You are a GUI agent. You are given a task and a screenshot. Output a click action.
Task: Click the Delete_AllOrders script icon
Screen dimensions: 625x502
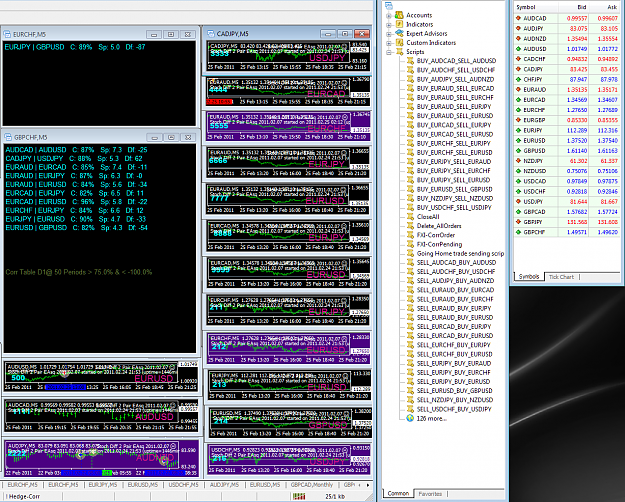tap(410, 226)
